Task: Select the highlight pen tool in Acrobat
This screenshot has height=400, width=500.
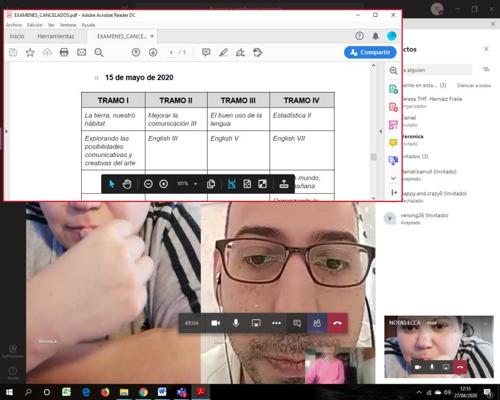Action: [223, 52]
